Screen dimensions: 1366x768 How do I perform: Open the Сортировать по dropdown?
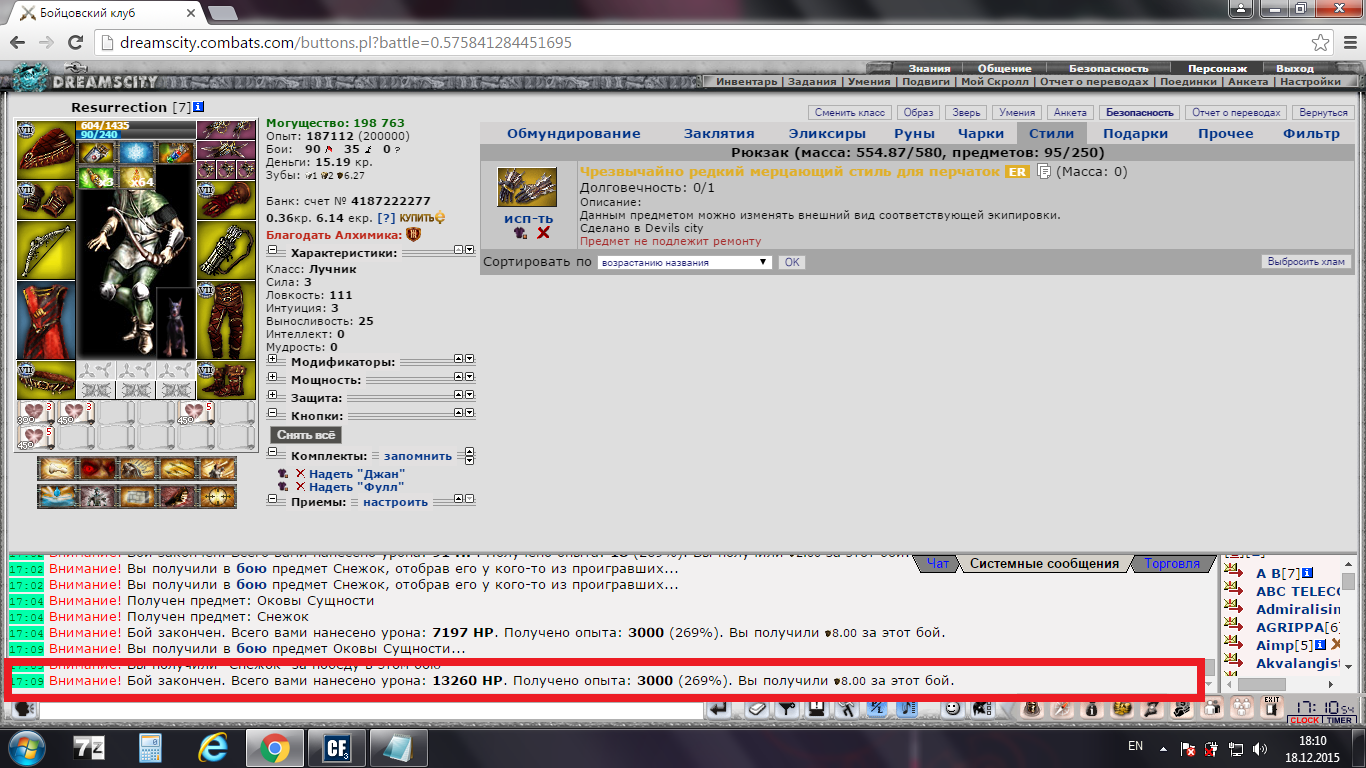tap(684, 262)
